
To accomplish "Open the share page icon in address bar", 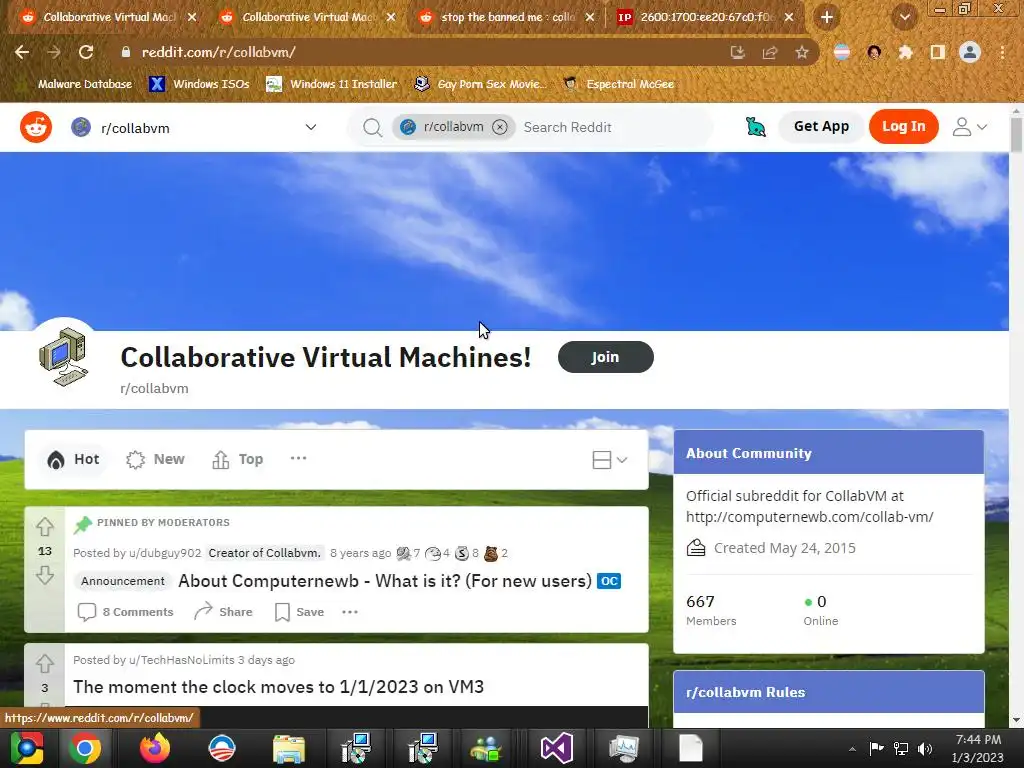I will [x=770, y=52].
